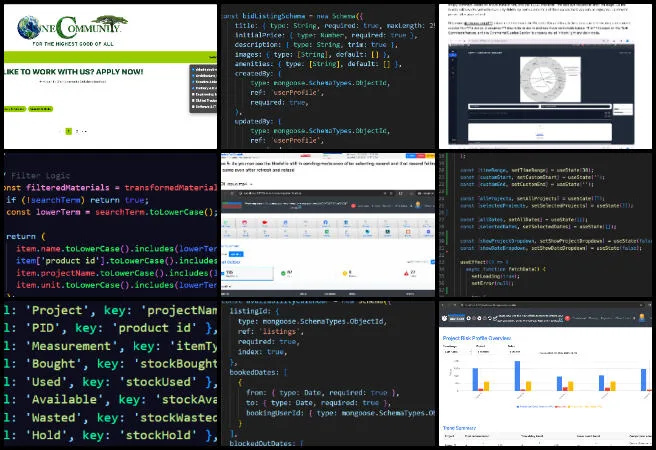Click the checkmark pencil icon next to the header message
The width and height of the screenshot is (656, 450).
pyautogui.click(x=495, y=318)
